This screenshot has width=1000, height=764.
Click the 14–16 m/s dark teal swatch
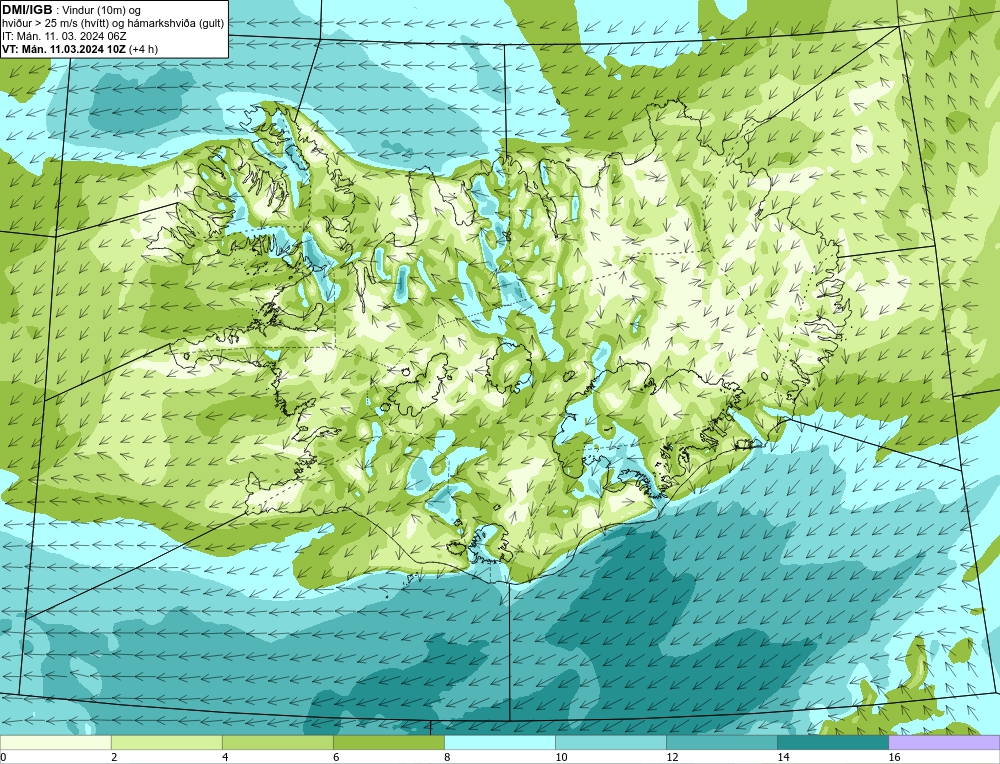point(832,742)
